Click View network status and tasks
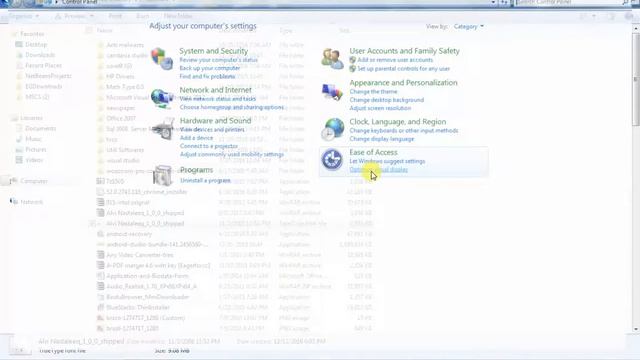This screenshot has width=640, height=360. click(x=218, y=99)
